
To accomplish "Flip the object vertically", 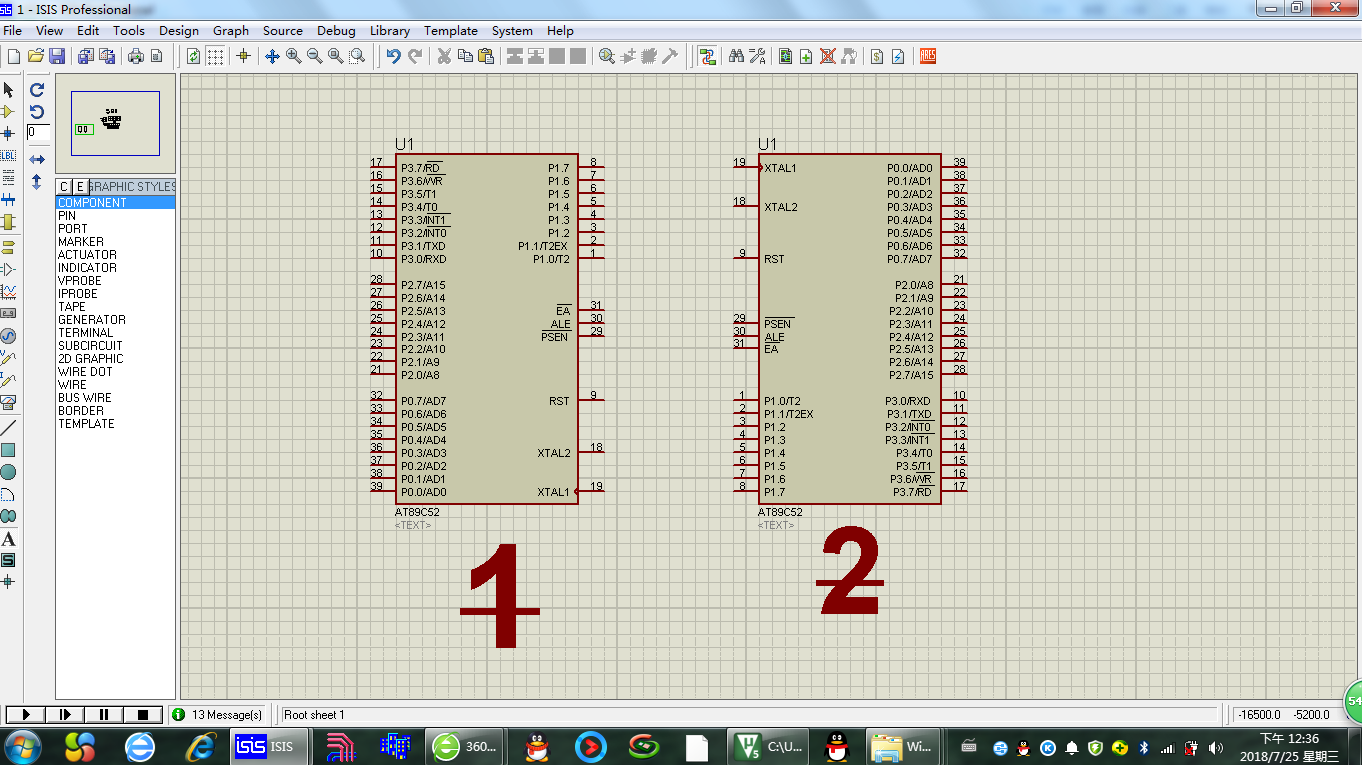I will 37,182.
